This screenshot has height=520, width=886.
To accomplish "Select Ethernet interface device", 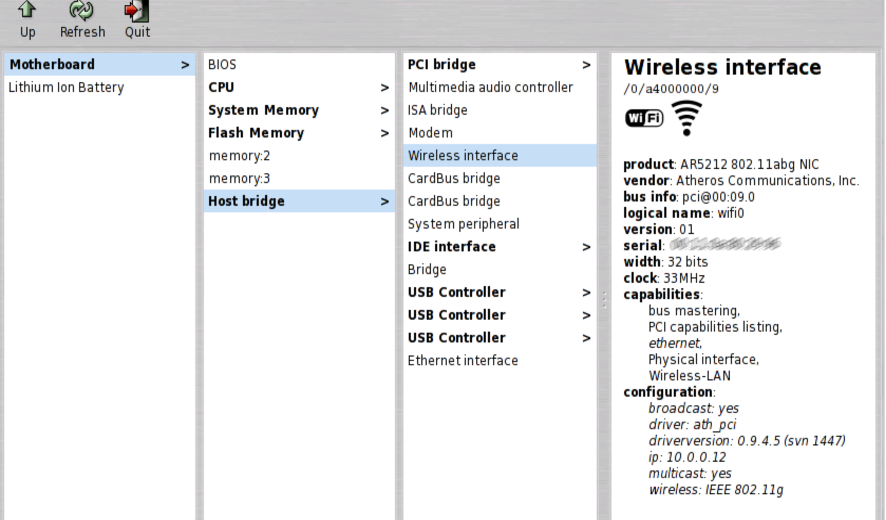I will [x=462, y=361].
